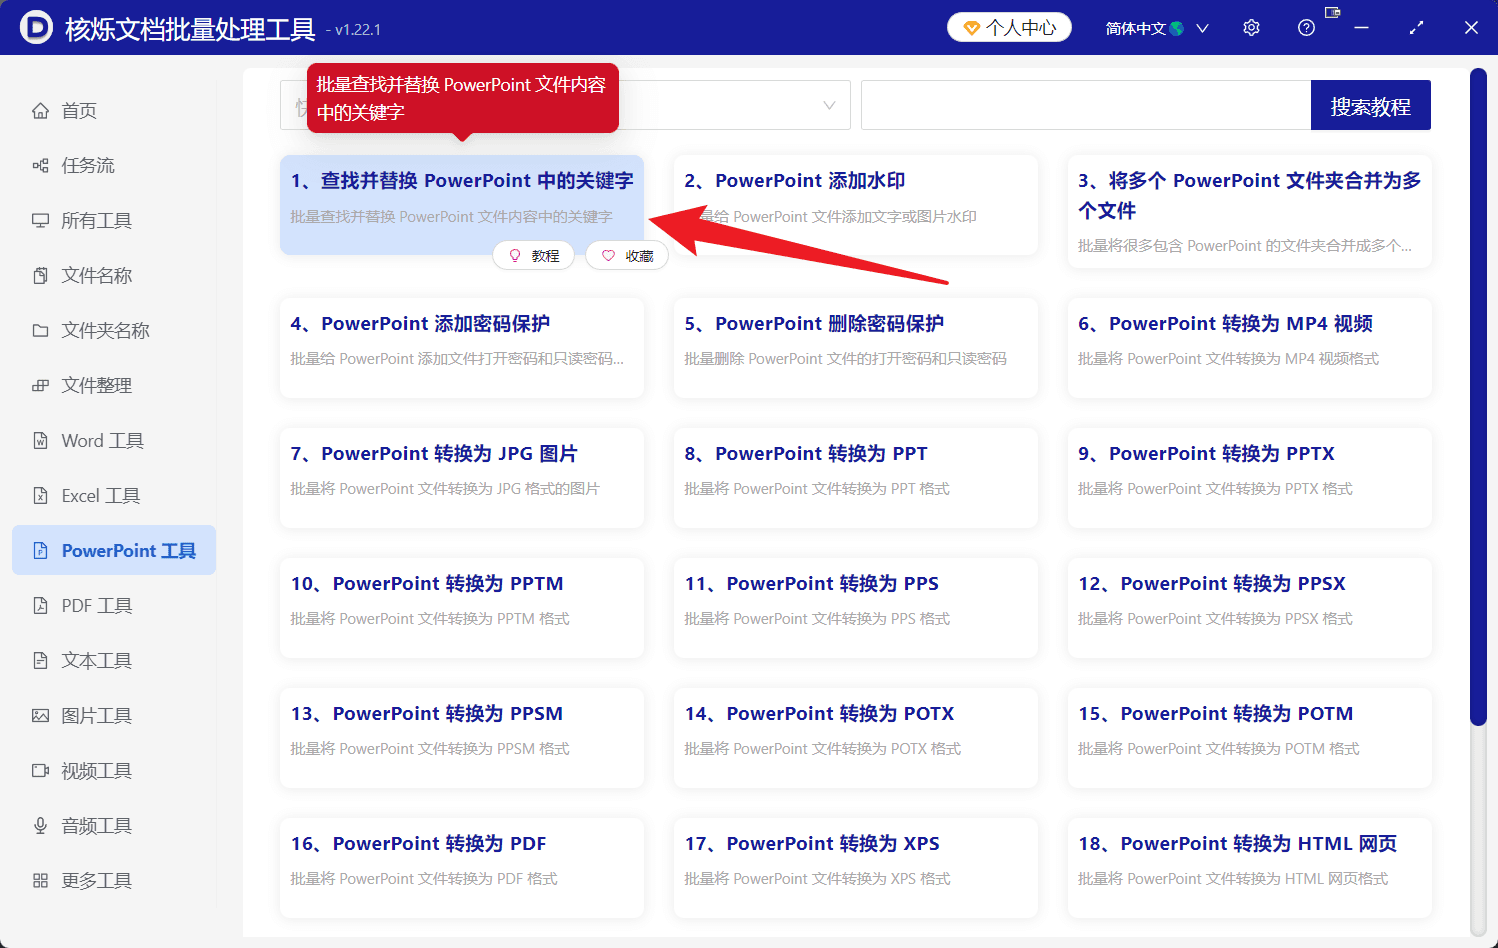Open tool 4 PowerPoint 添加密码保护
1498x948 pixels.
[462, 348]
